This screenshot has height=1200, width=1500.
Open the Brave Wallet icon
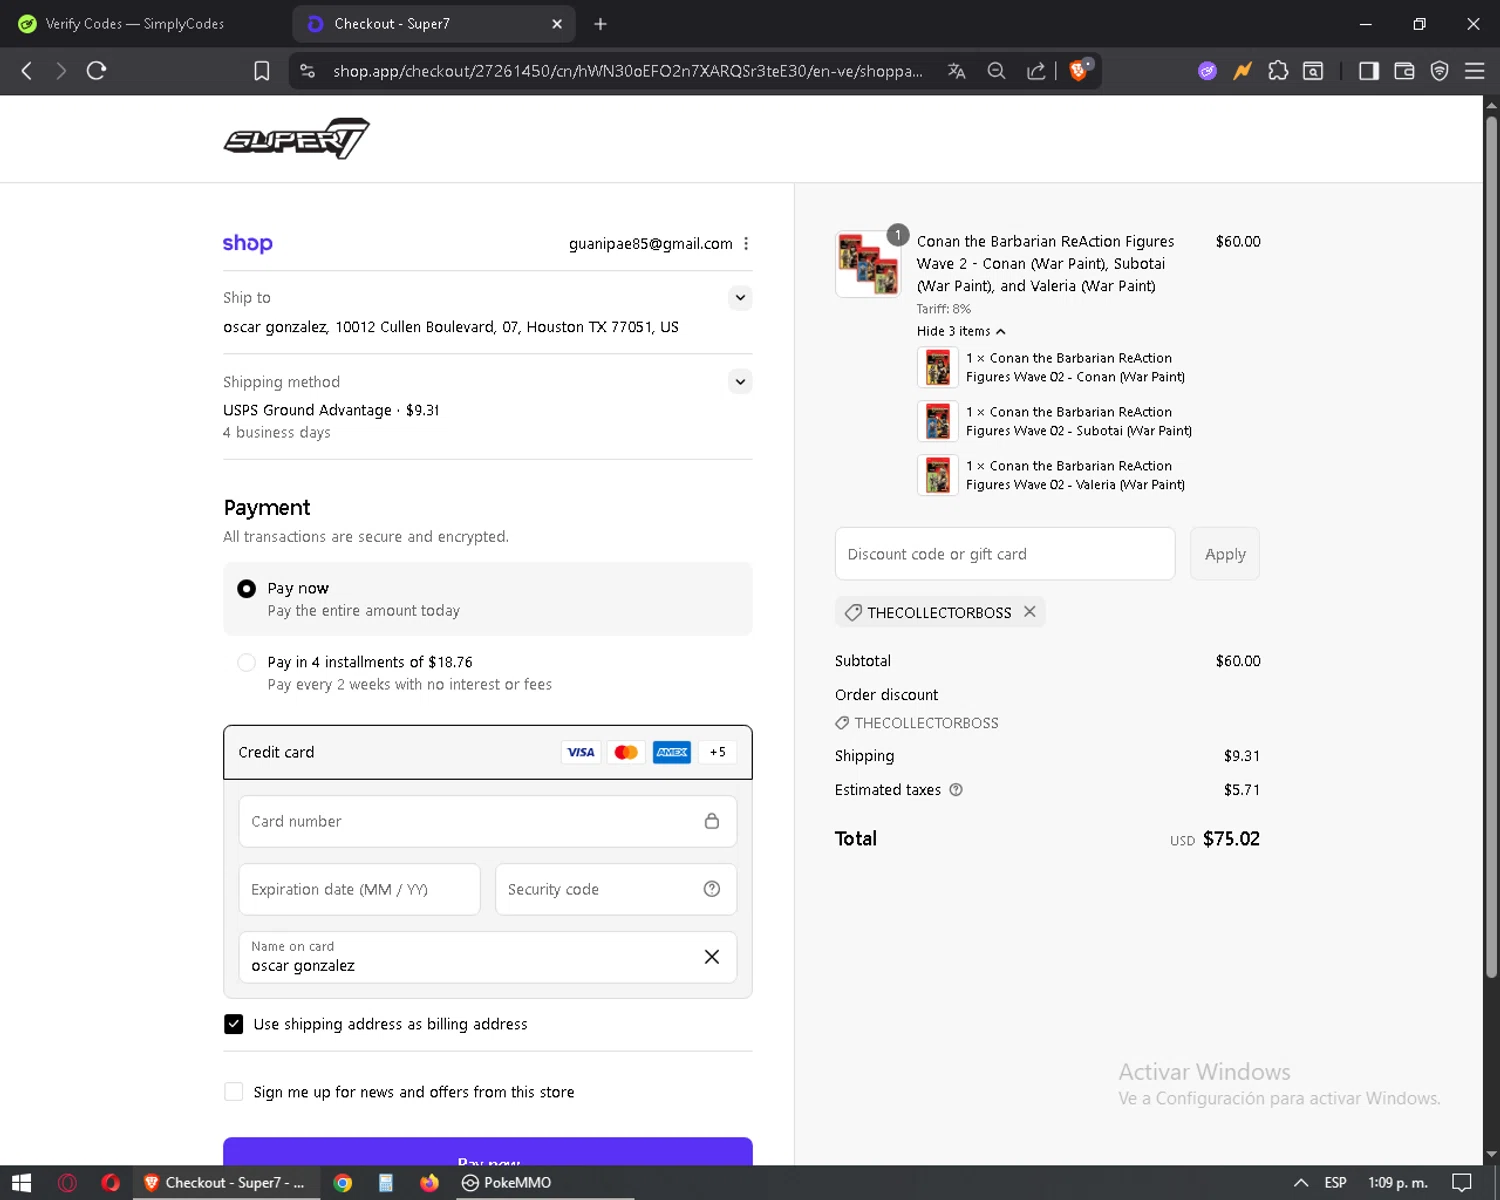pos(1404,71)
